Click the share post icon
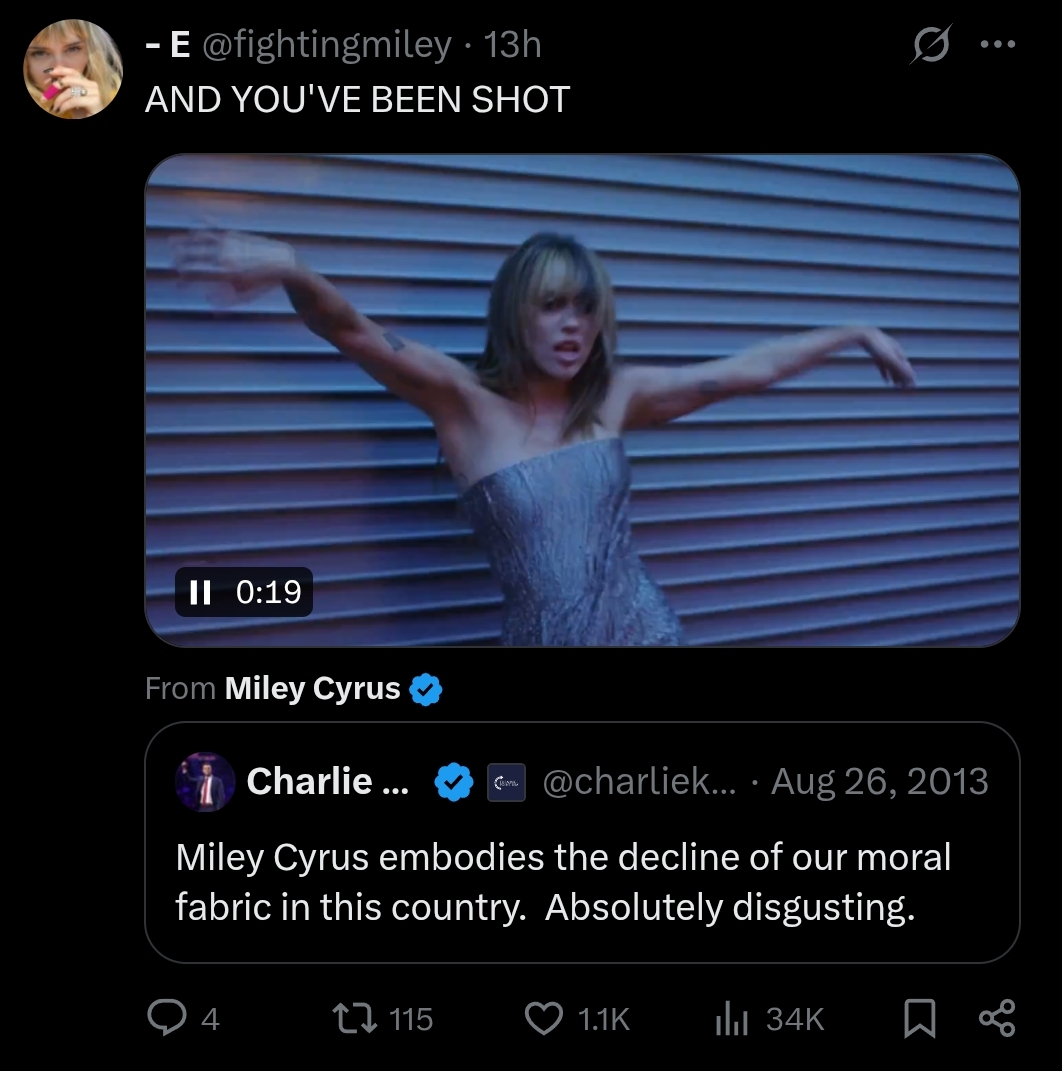Screen dimensions: 1062x1071 click(997, 1018)
